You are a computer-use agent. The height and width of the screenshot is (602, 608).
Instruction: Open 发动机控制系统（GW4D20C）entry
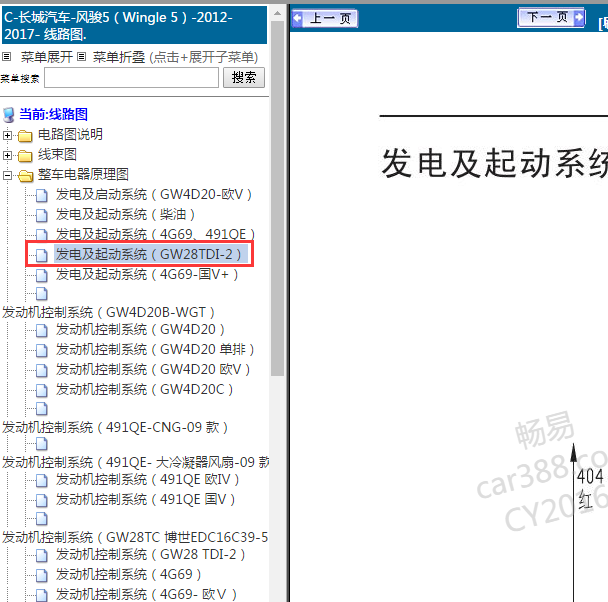[x=145, y=390]
